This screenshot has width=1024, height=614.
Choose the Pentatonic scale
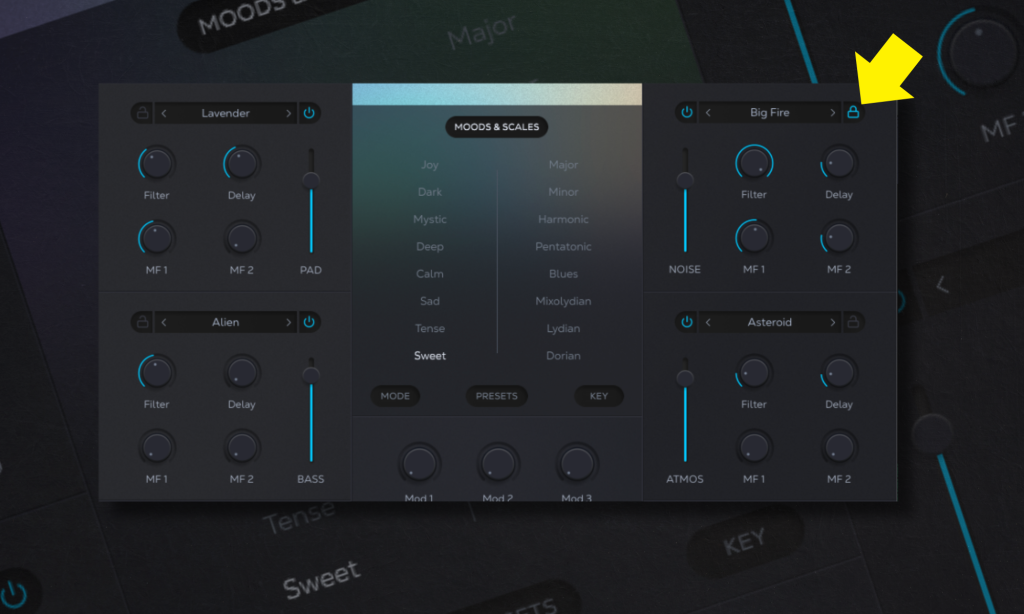563,247
